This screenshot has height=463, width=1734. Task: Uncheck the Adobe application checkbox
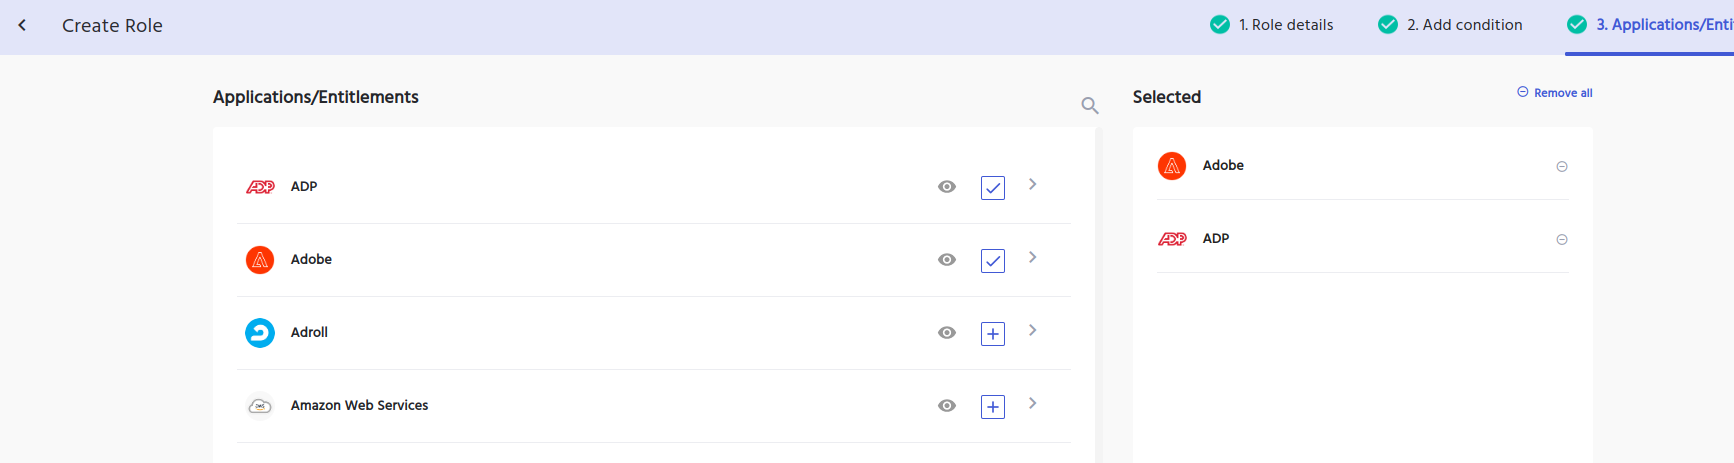click(993, 261)
